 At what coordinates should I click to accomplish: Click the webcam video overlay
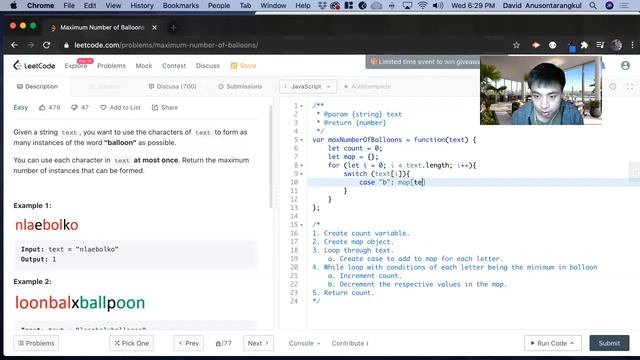coord(540,91)
